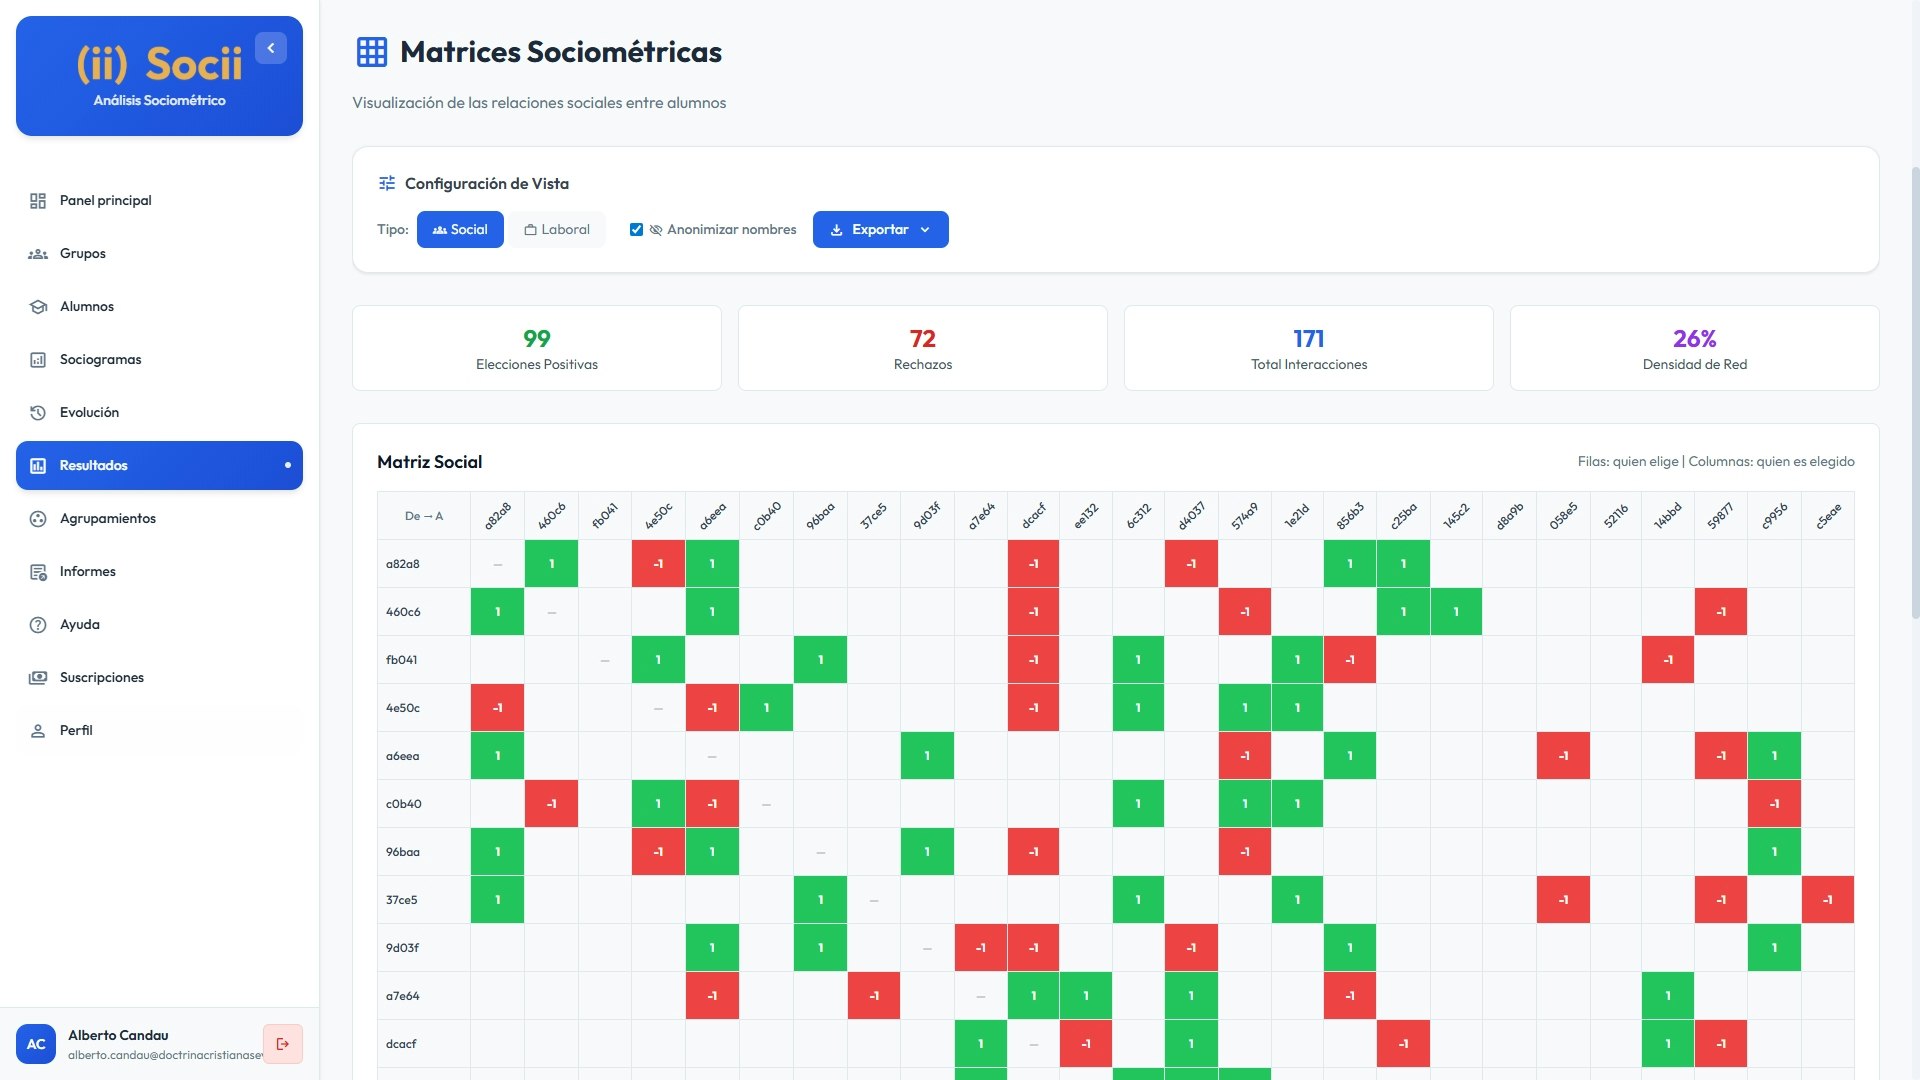Collapse the sidebar with the chevron arrow

click(269, 47)
